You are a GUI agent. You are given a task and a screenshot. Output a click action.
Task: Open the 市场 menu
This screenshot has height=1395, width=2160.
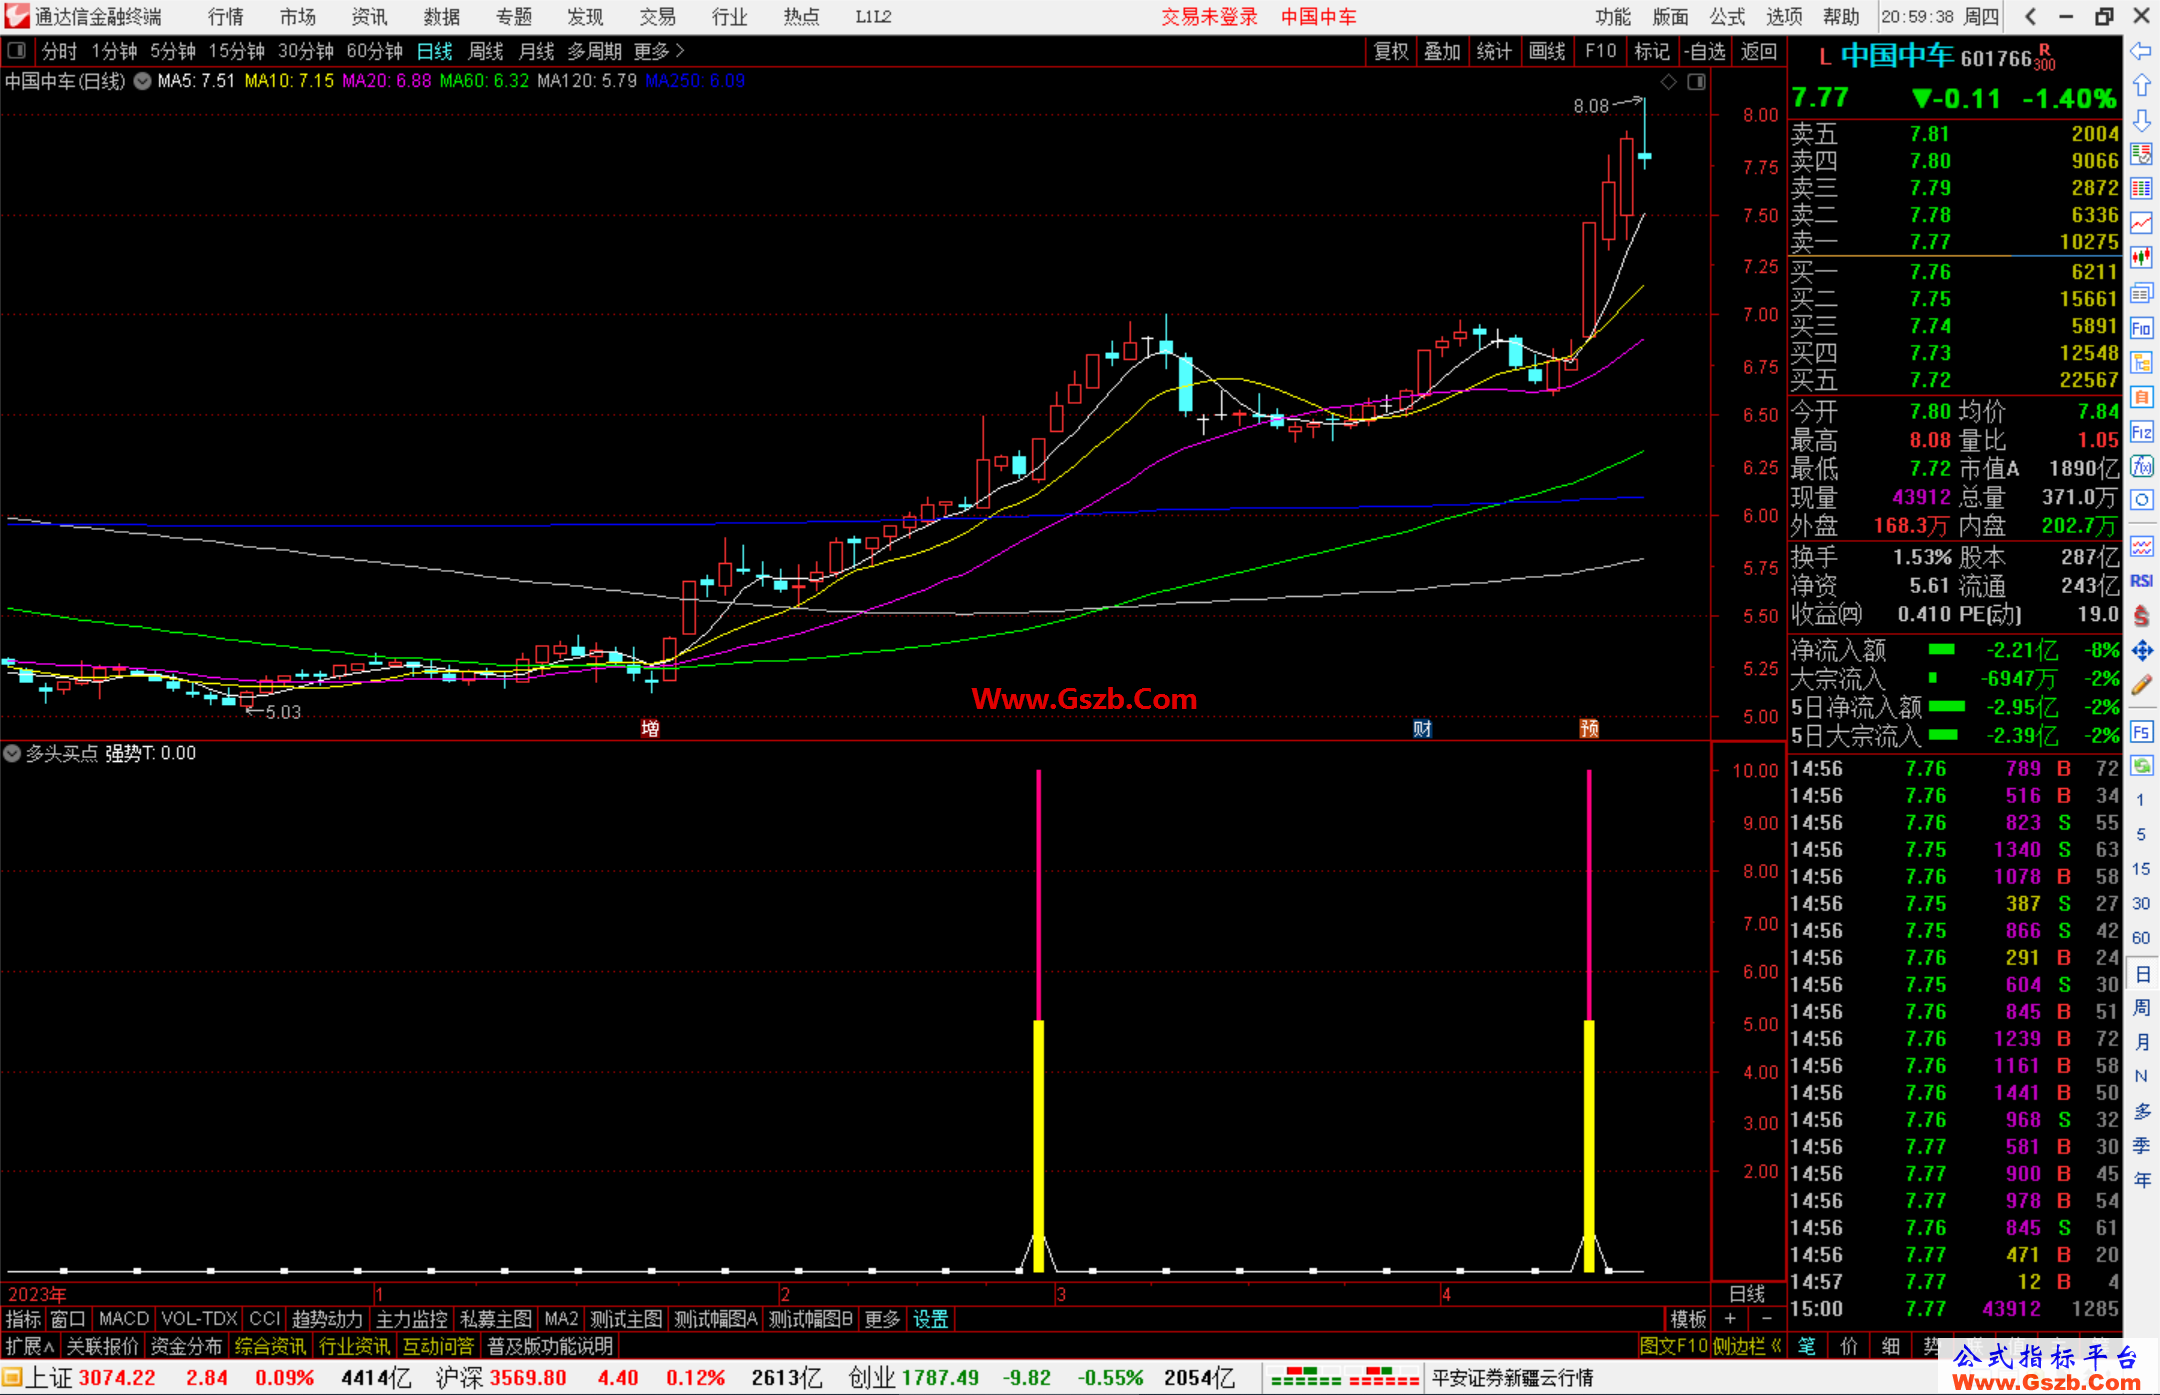pyautogui.click(x=298, y=17)
